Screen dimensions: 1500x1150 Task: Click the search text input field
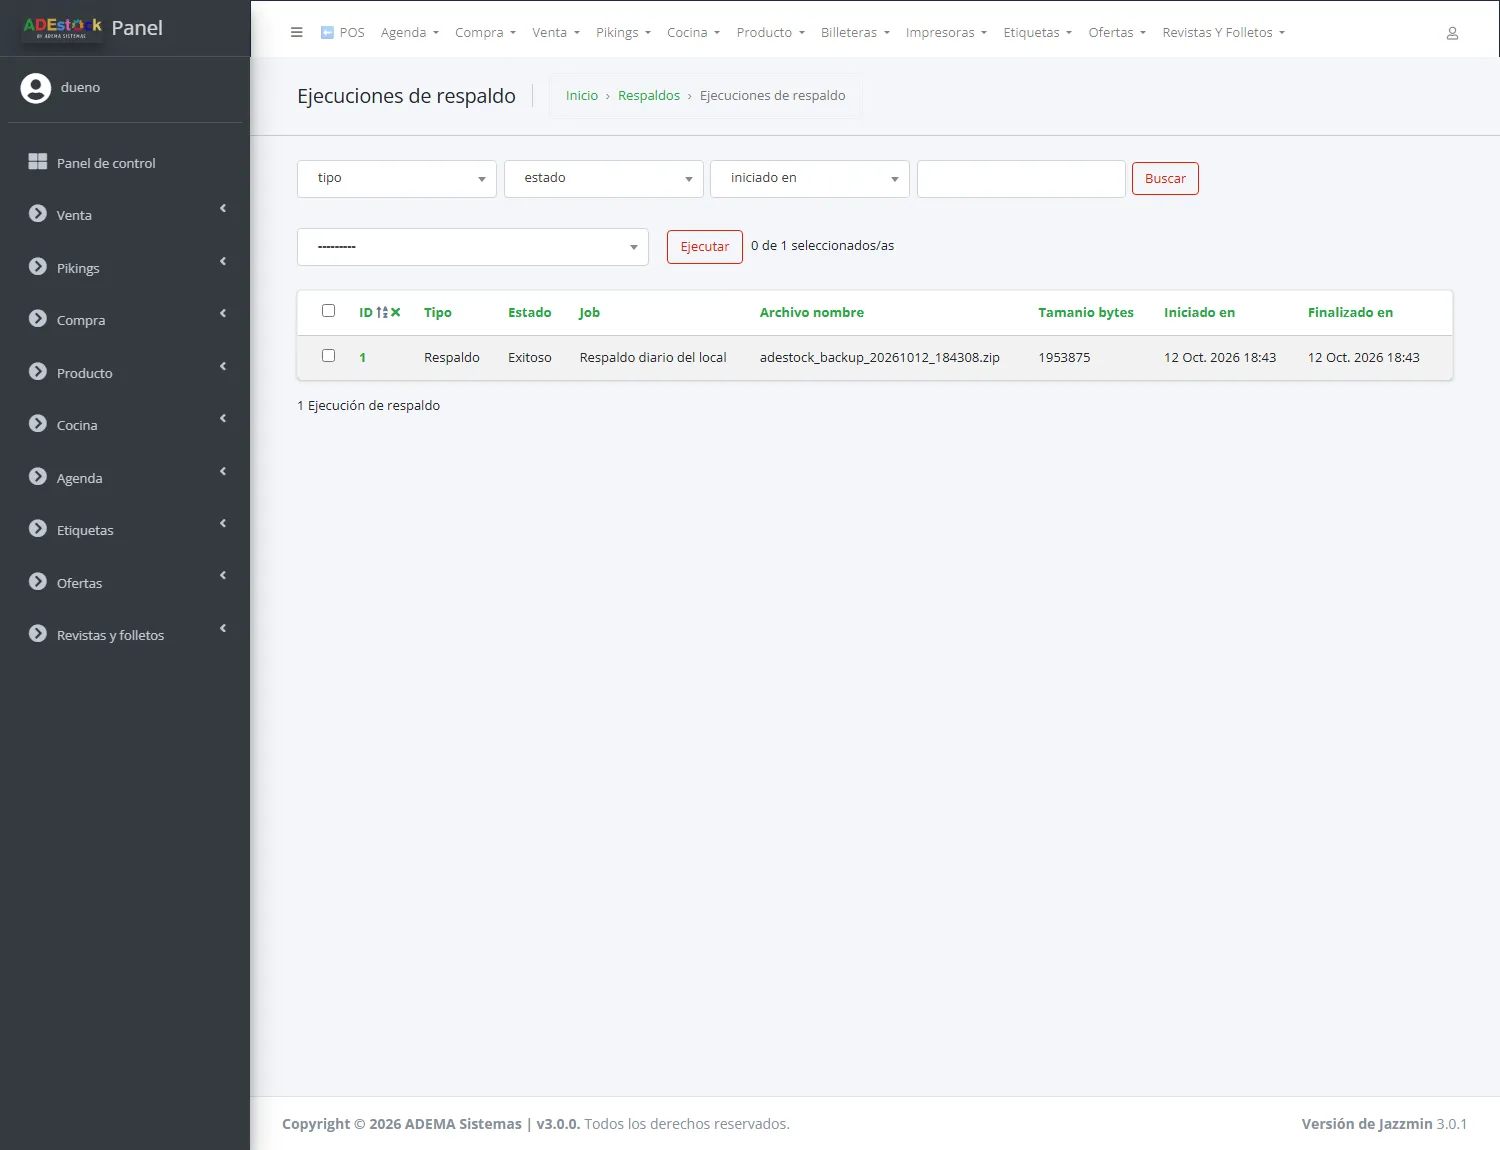click(x=1021, y=179)
